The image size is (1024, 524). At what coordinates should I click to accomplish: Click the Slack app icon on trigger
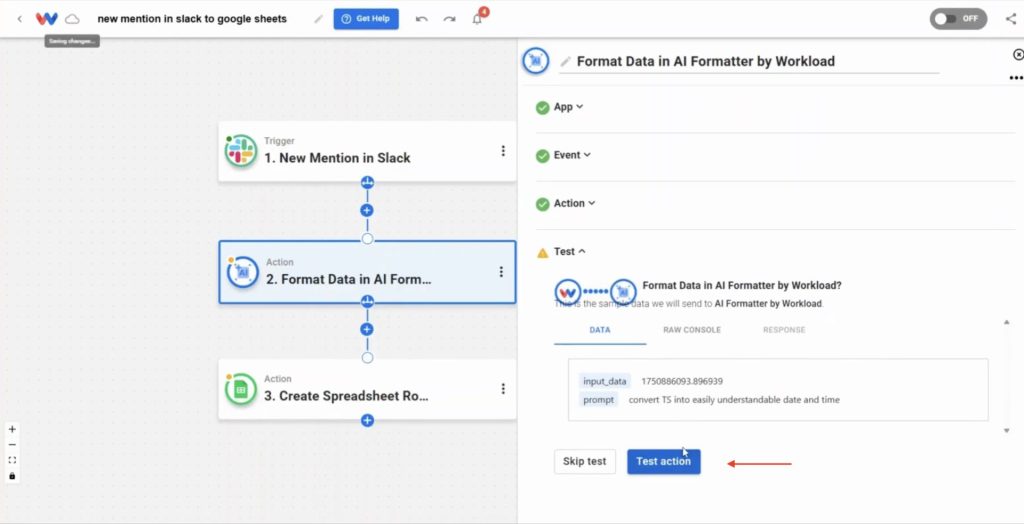tap(241, 151)
